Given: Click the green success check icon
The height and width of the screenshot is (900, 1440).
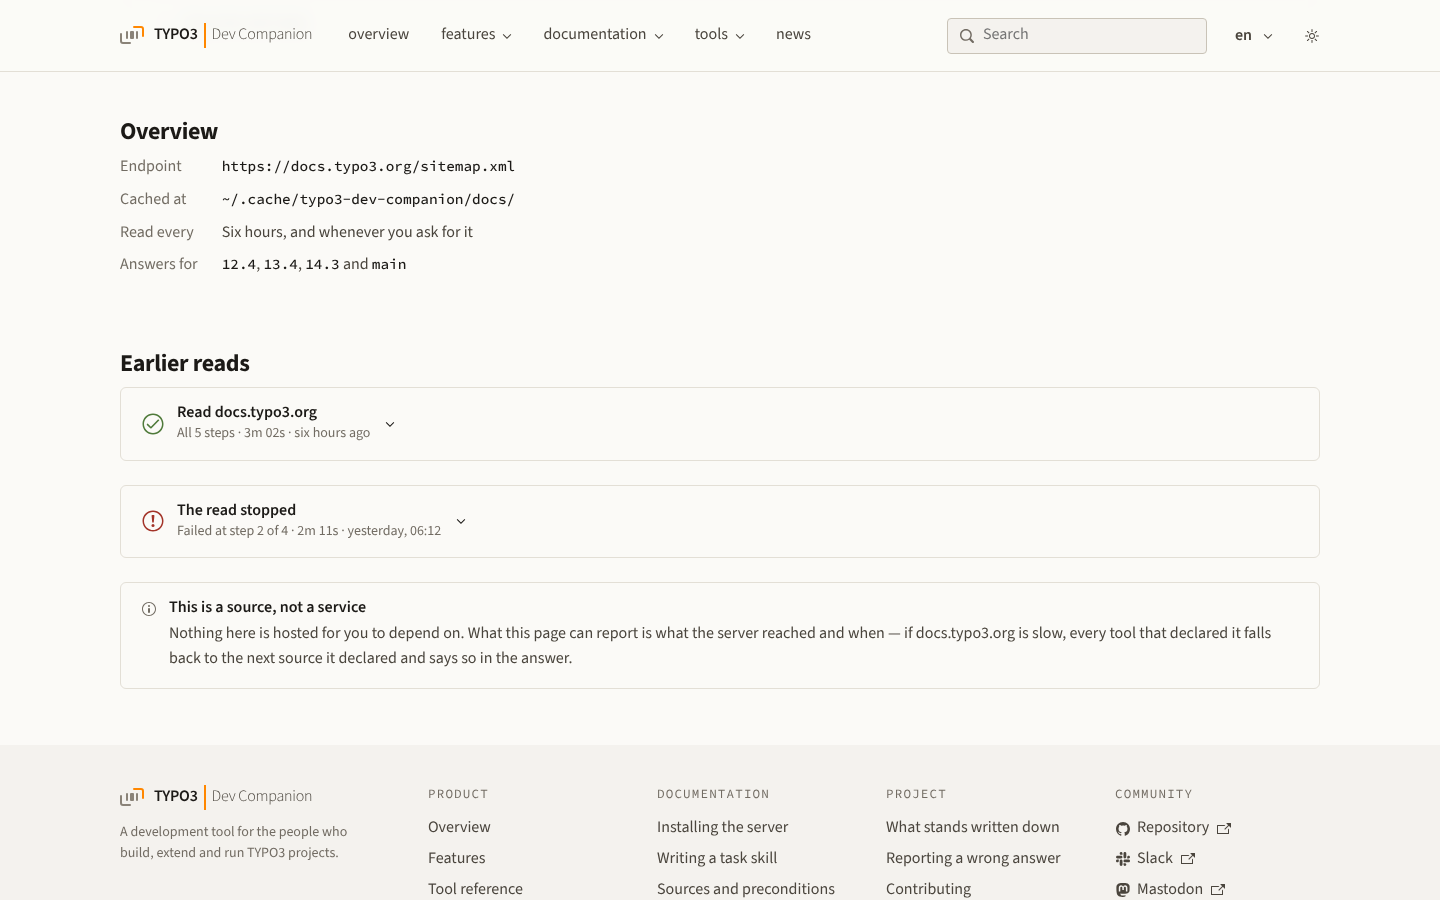Looking at the screenshot, I should point(153,424).
